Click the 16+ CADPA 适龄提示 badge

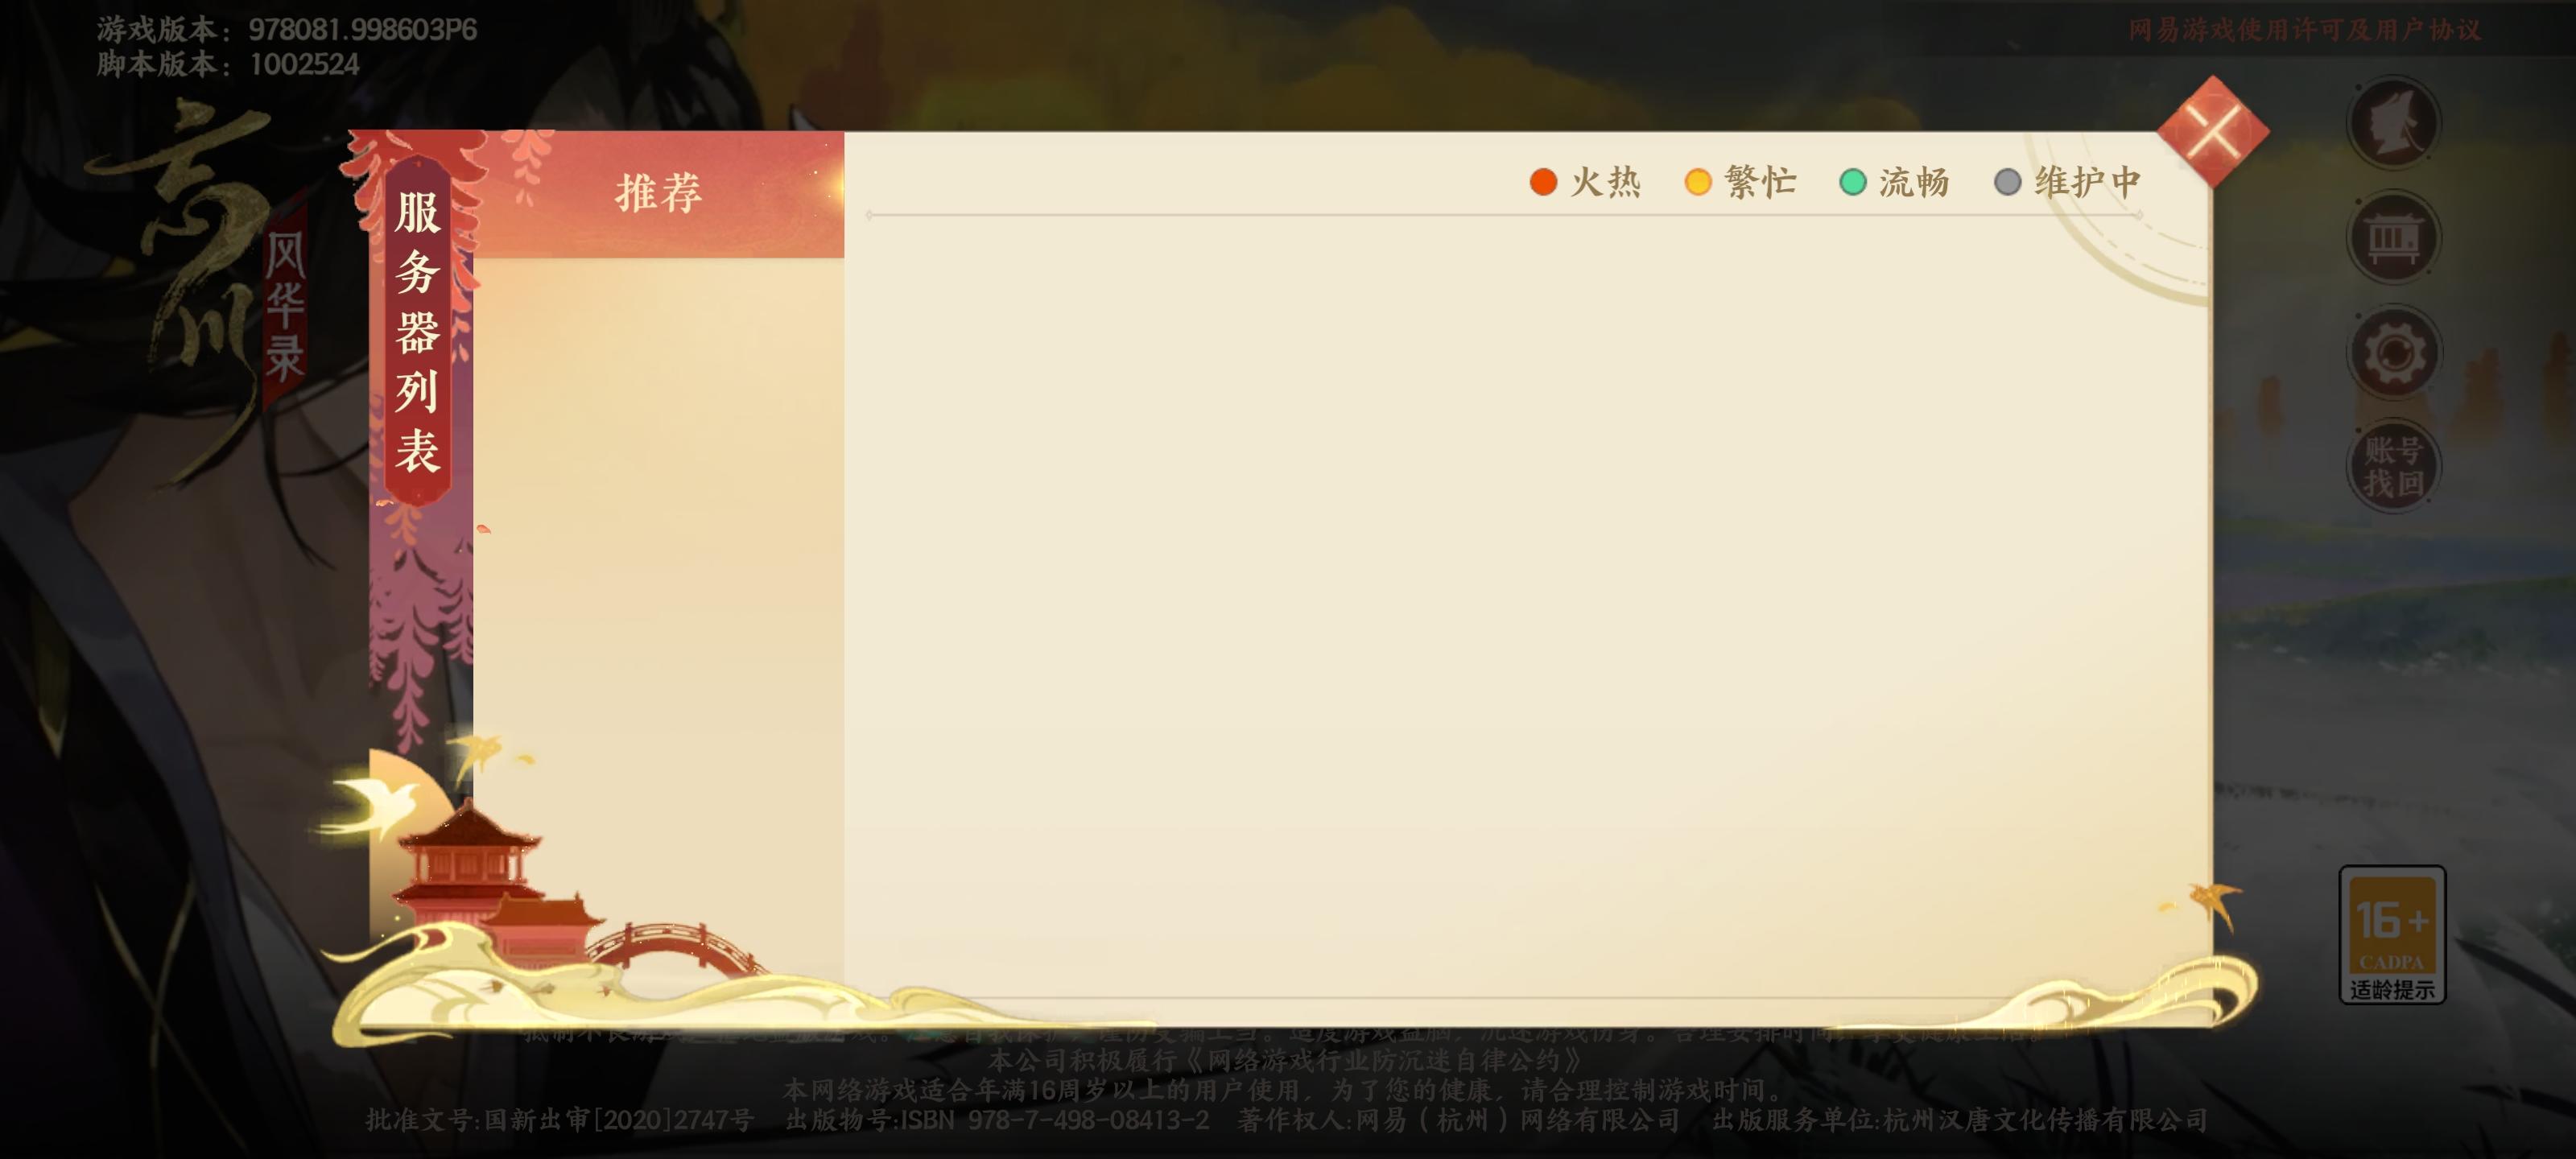click(x=2392, y=934)
